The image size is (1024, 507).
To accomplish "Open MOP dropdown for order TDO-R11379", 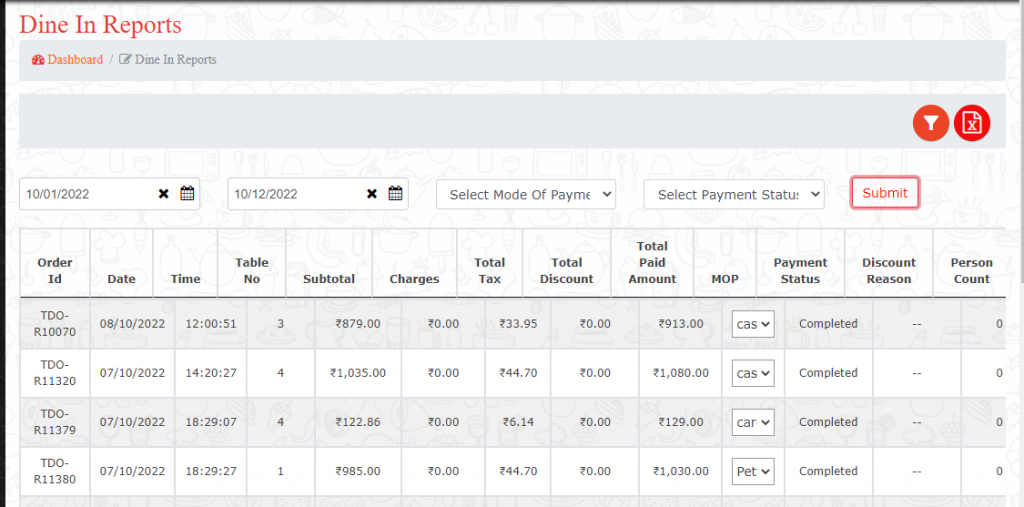I will (x=753, y=422).
